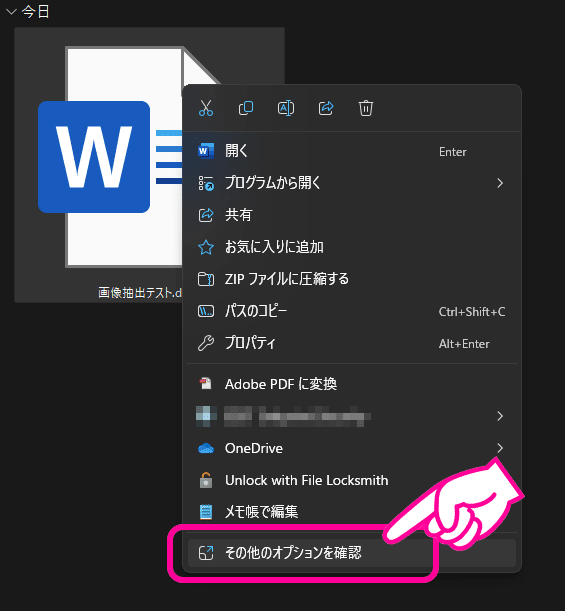
Task: Click the Word icon beside 開く
Action: tap(206, 151)
